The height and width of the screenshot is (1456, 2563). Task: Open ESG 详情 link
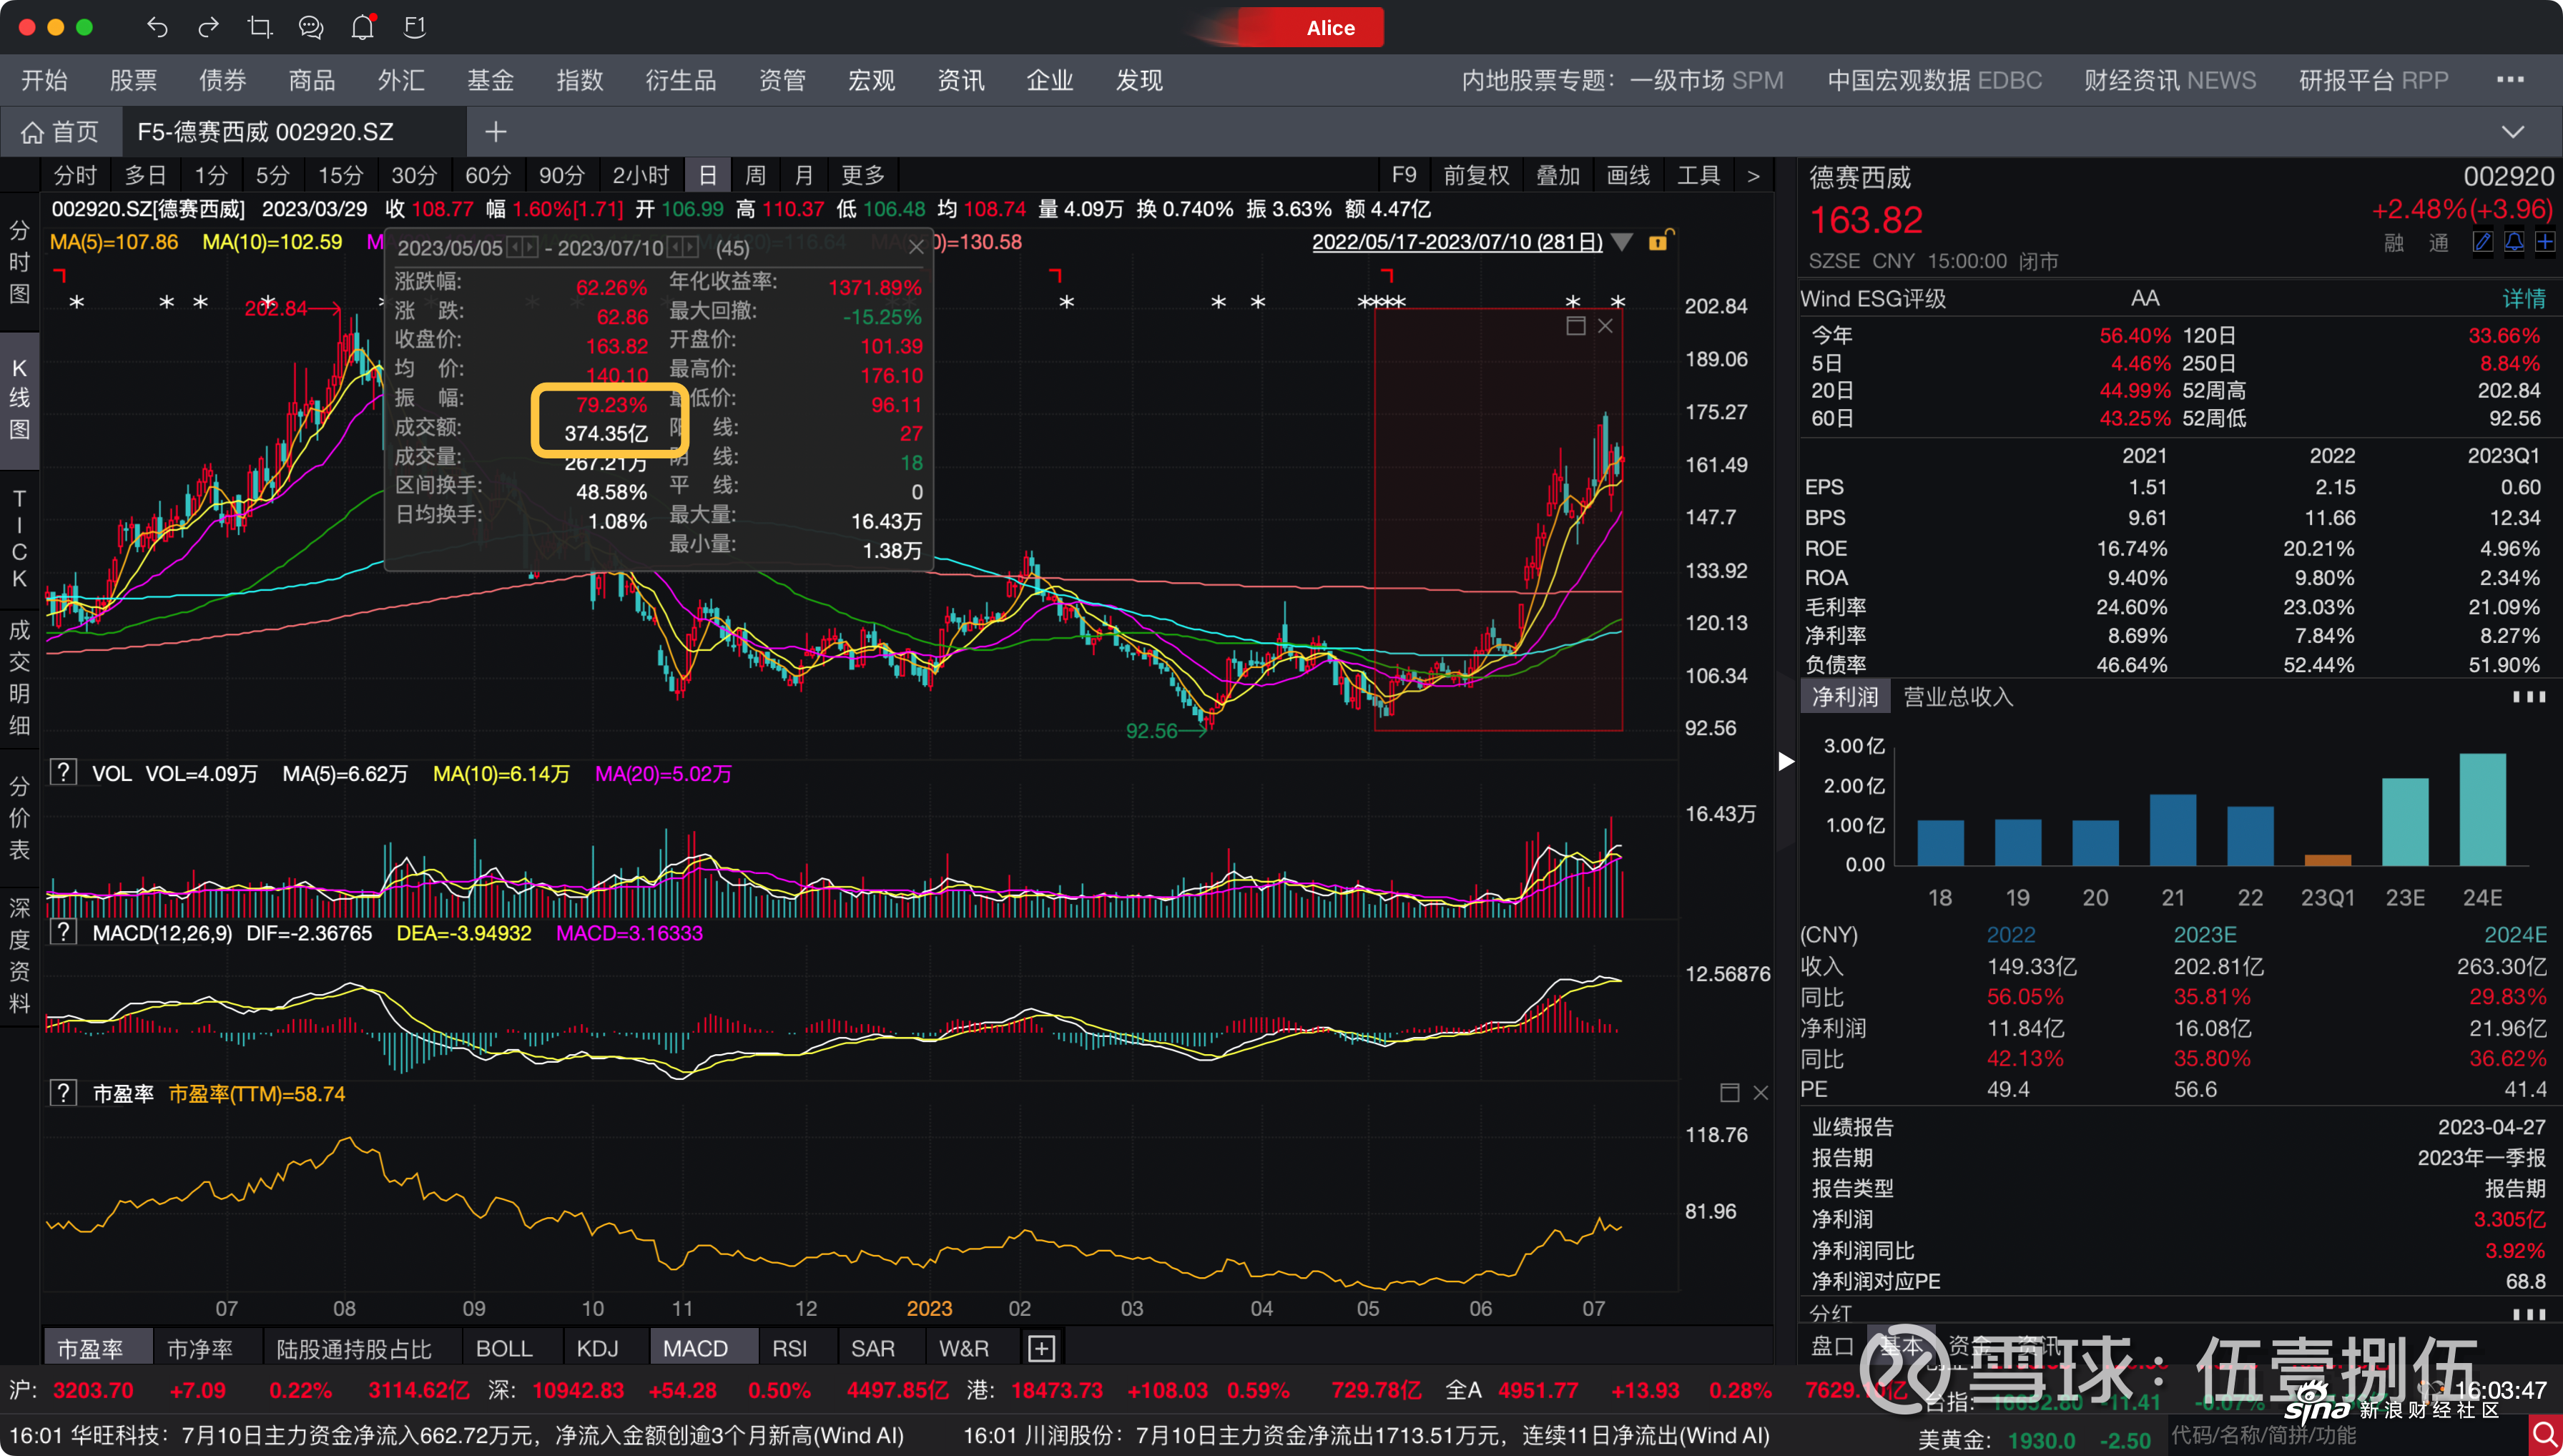click(2523, 299)
